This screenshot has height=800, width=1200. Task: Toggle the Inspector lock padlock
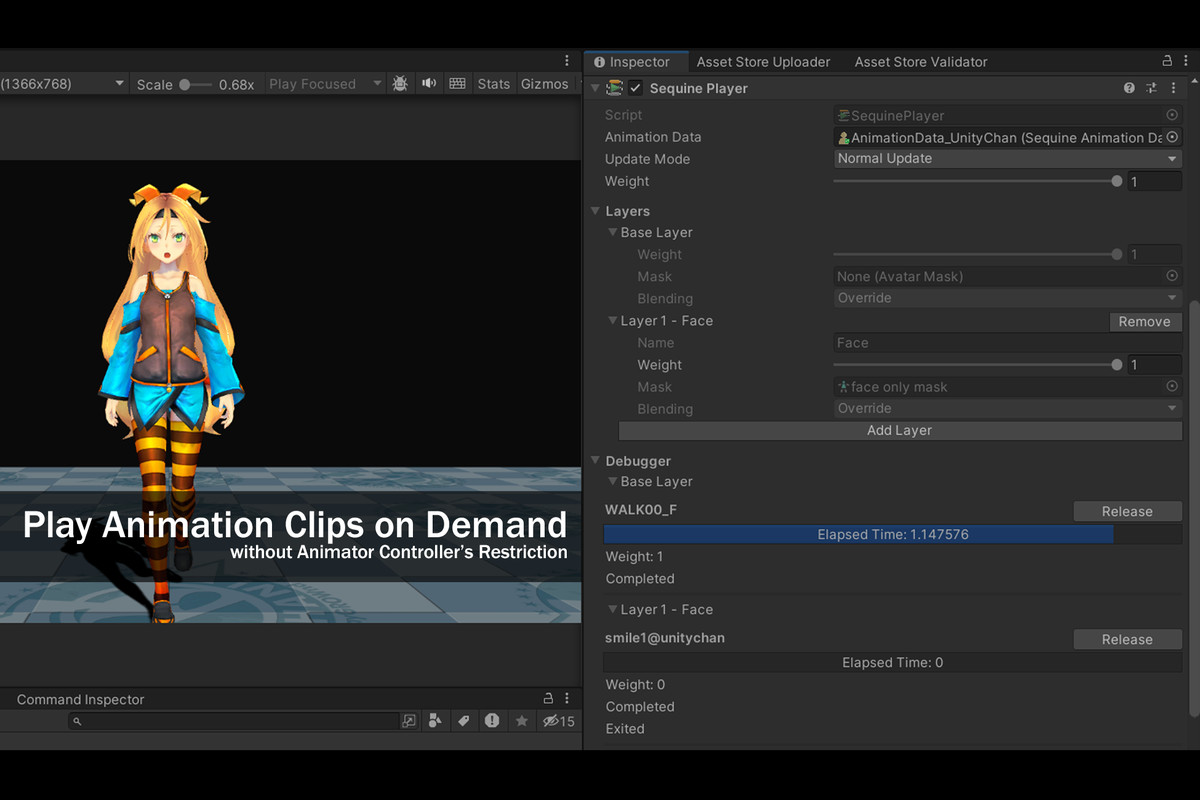1168,62
